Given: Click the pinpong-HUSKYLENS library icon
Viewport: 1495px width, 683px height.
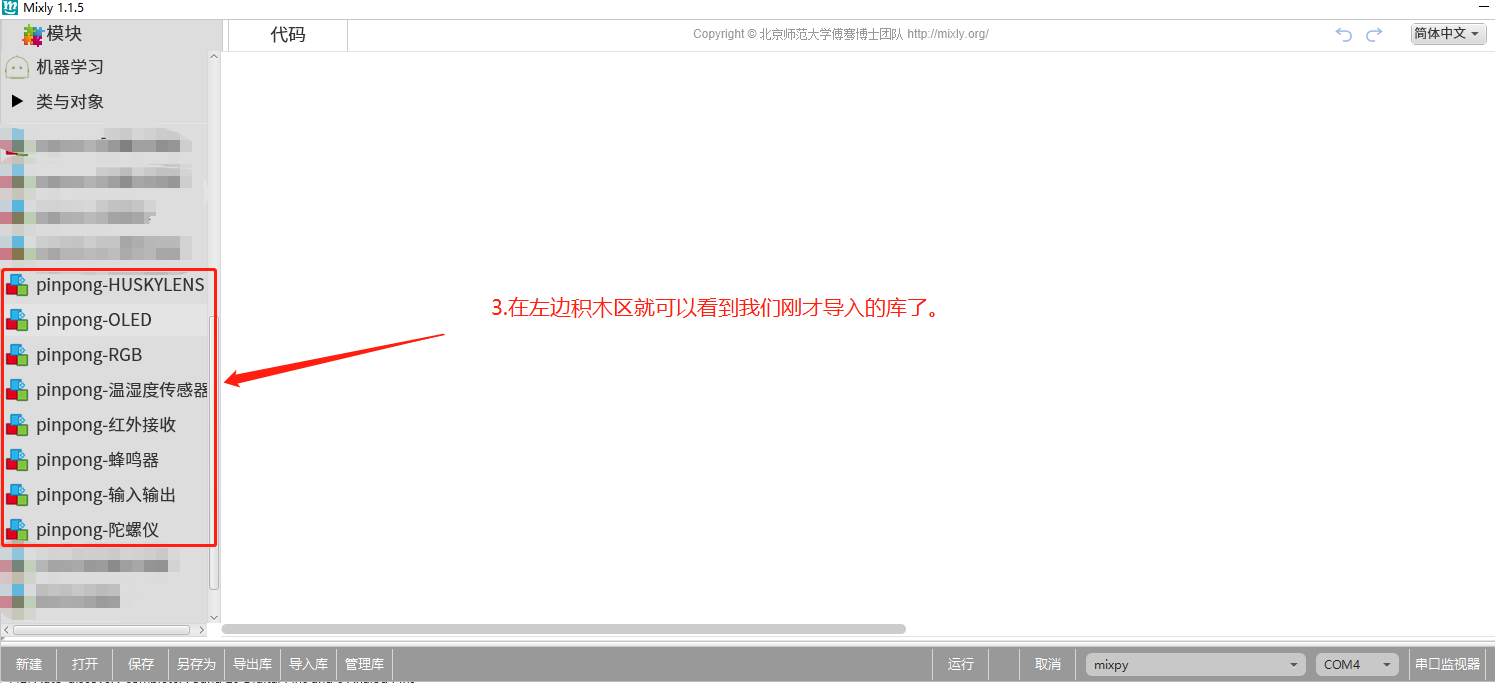Looking at the screenshot, I should point(17,285).
